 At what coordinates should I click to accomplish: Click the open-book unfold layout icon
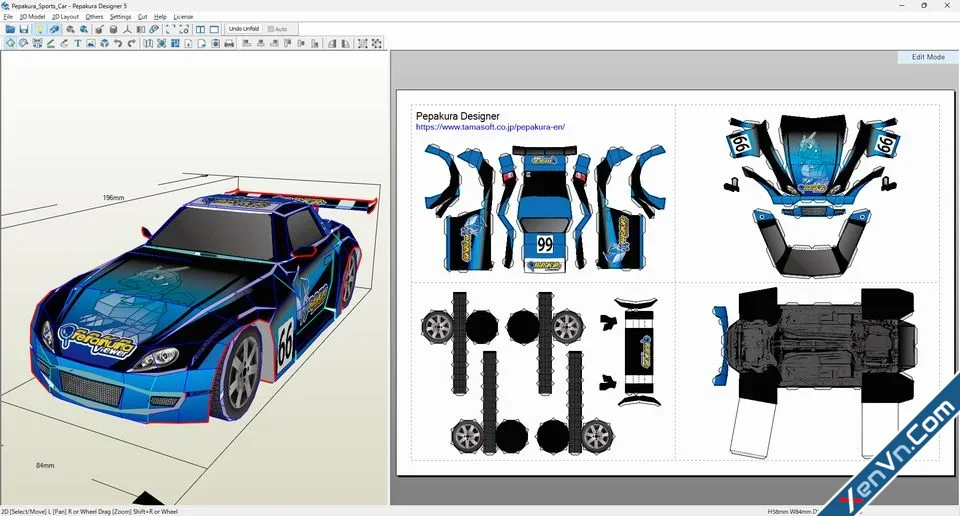pyautogui.click(x=148, y=43)
